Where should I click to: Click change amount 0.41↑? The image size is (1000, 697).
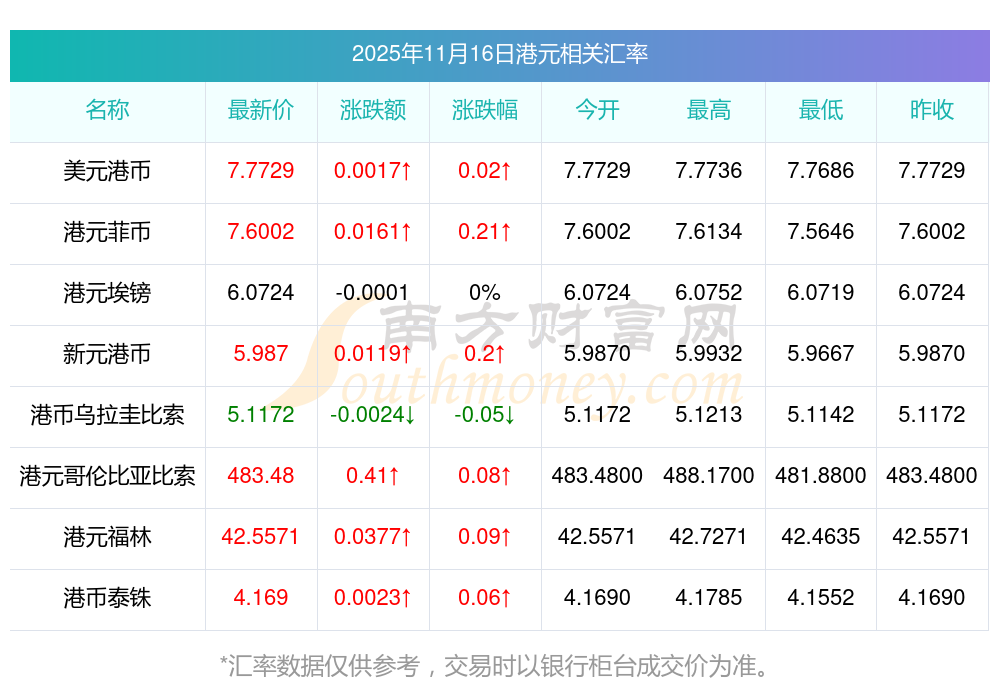pos(372,475)
